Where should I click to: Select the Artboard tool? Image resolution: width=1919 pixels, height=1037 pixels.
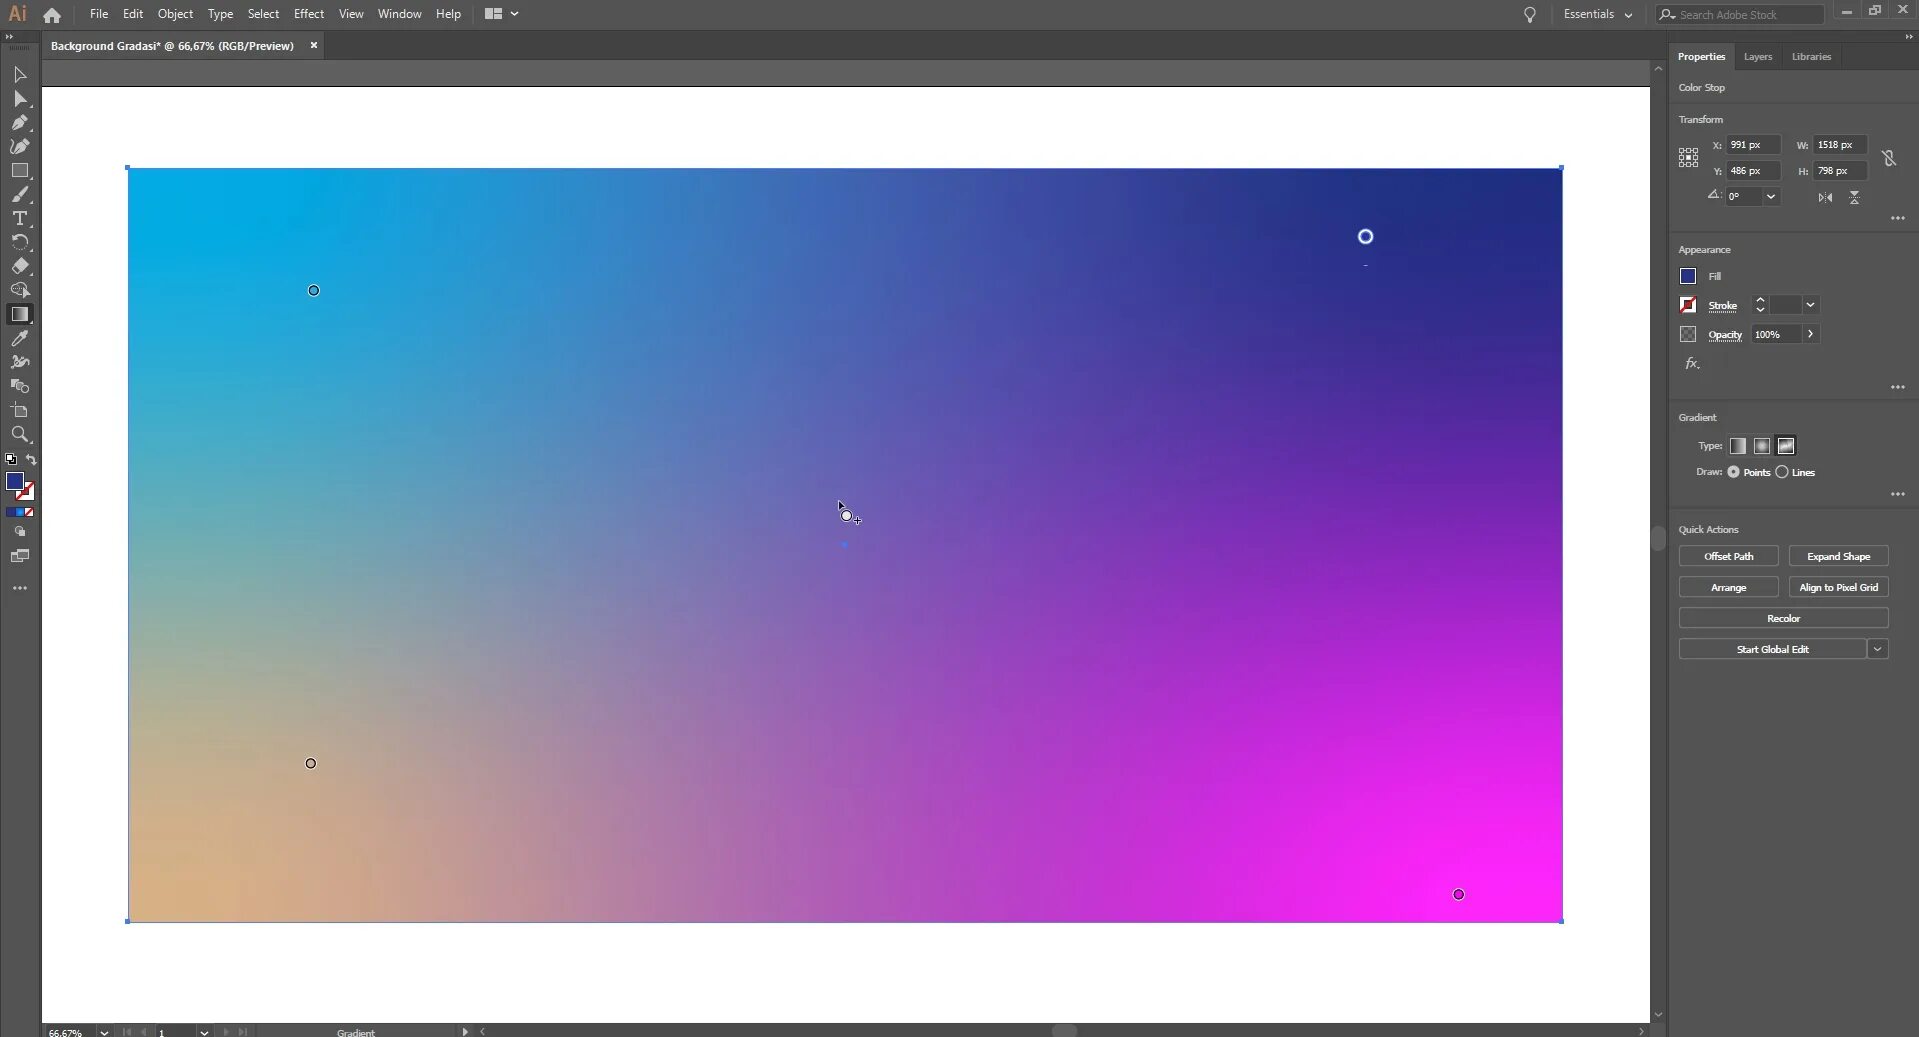tap(20, 411)
